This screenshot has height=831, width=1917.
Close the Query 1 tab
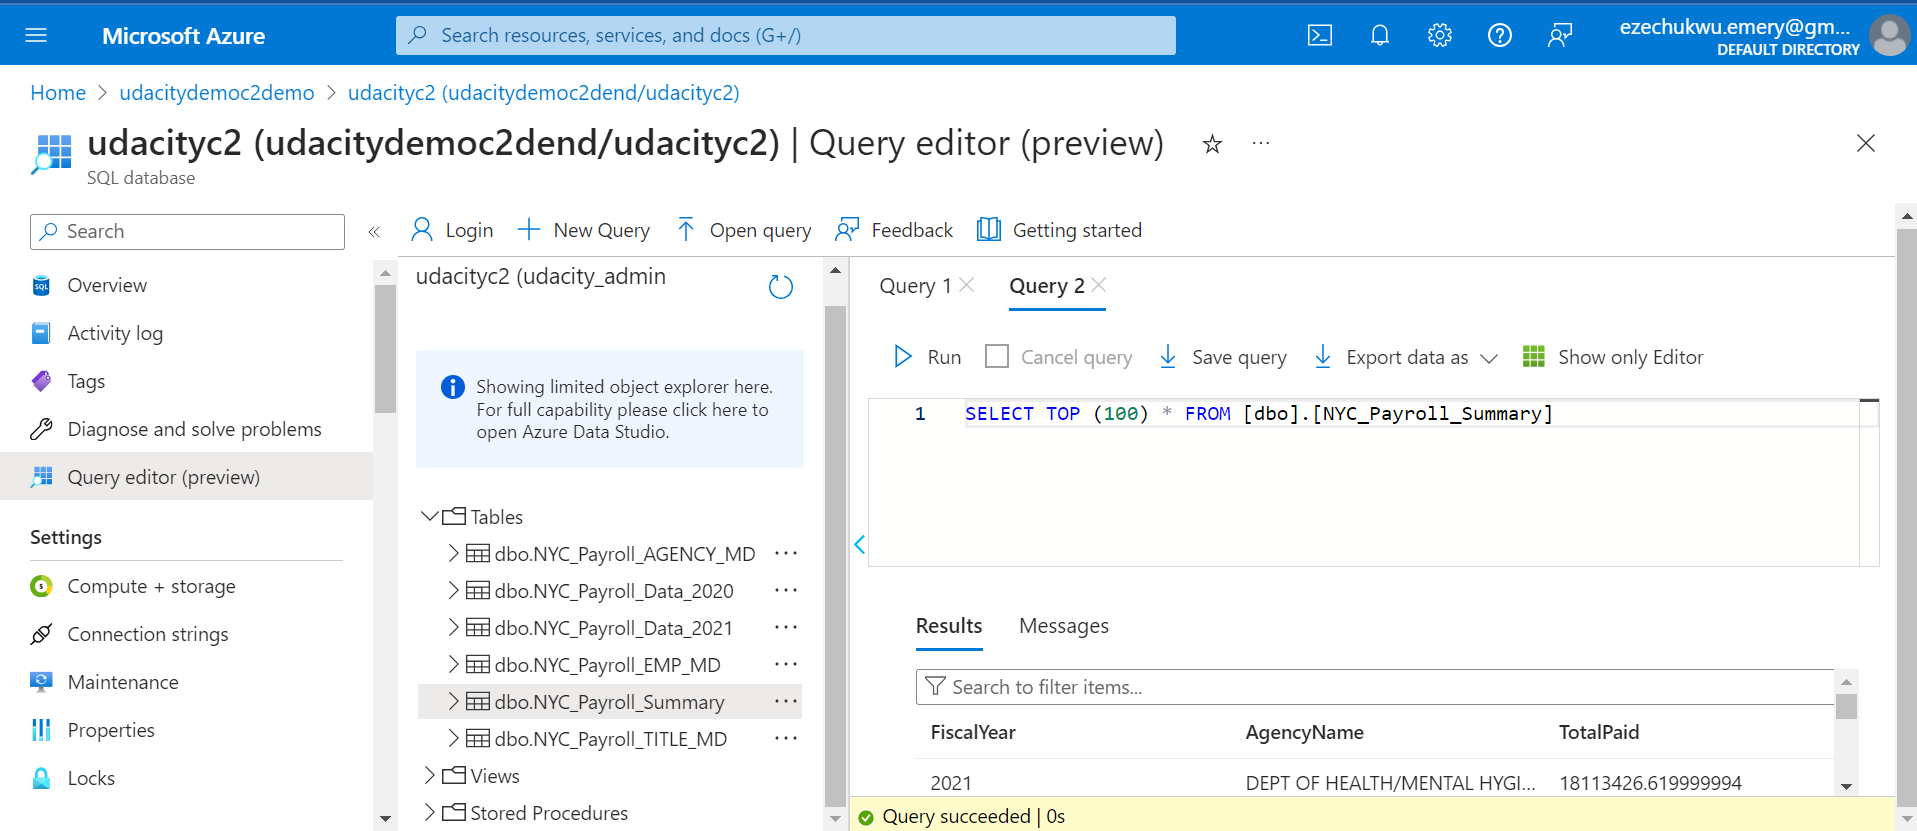pos(966,285)
